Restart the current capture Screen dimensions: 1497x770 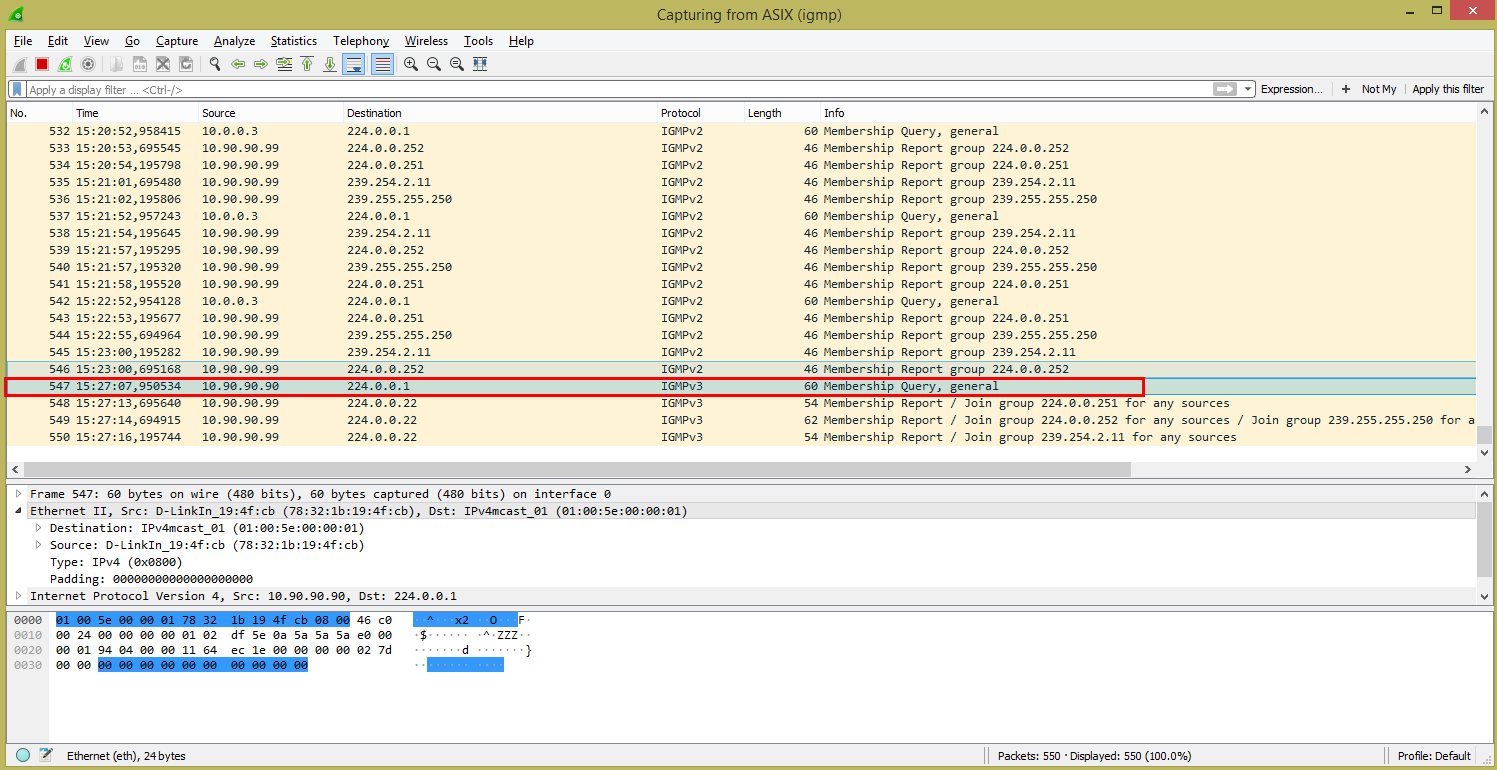[x=65, y=64]
